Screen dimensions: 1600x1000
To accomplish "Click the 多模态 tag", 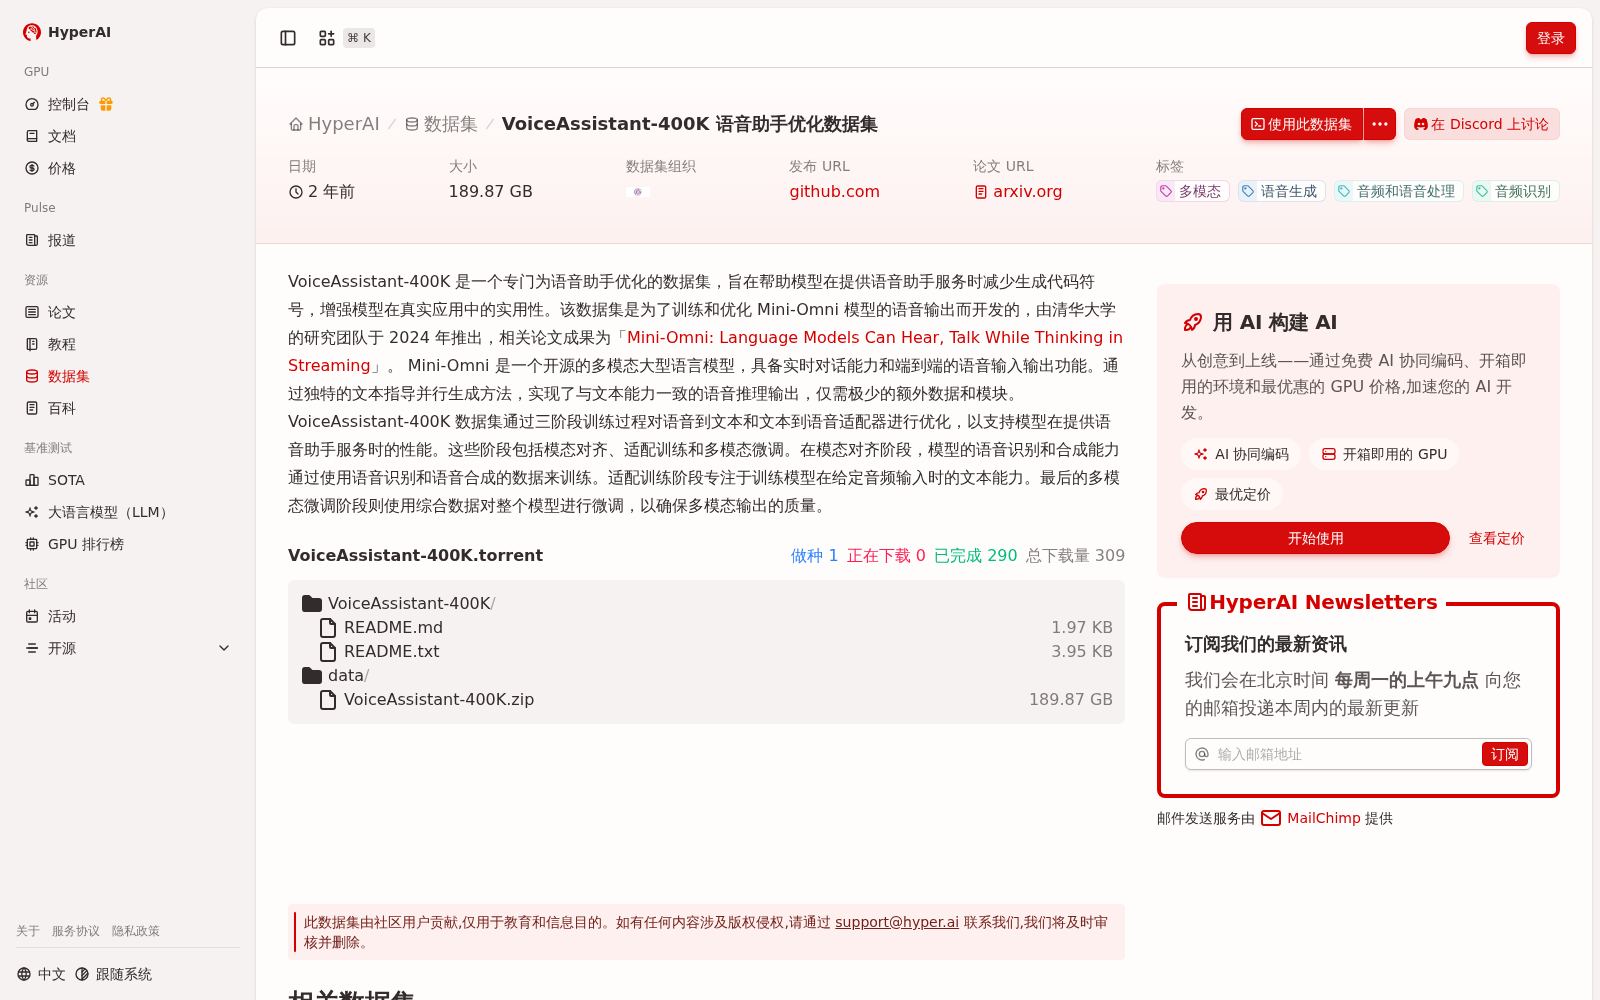I will [x=1192, y=191].
